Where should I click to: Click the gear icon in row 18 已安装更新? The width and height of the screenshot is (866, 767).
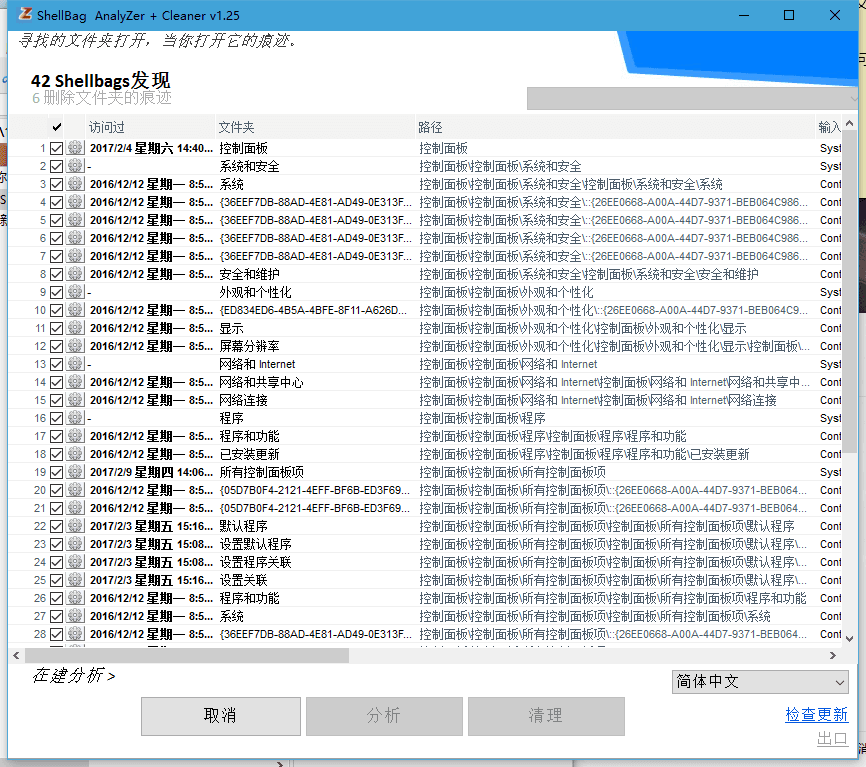coord(75,454)
